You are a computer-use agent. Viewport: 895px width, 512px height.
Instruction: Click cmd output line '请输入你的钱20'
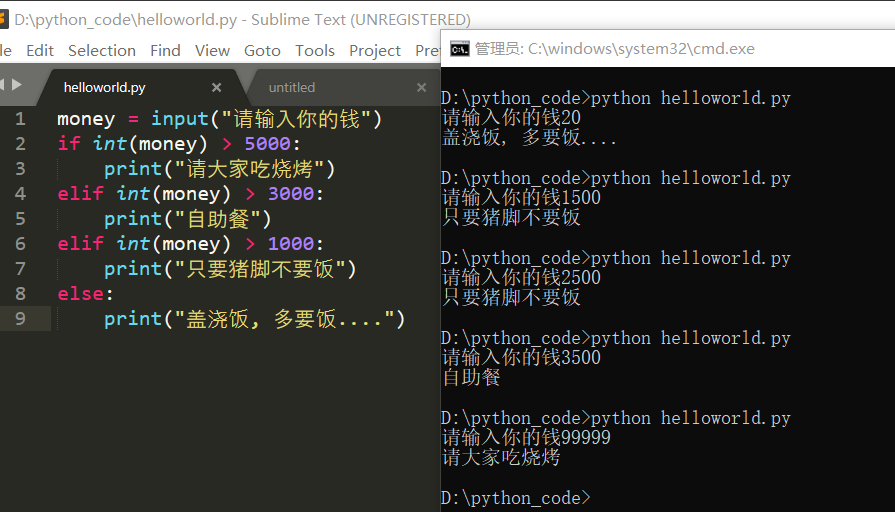coord(511,118)
